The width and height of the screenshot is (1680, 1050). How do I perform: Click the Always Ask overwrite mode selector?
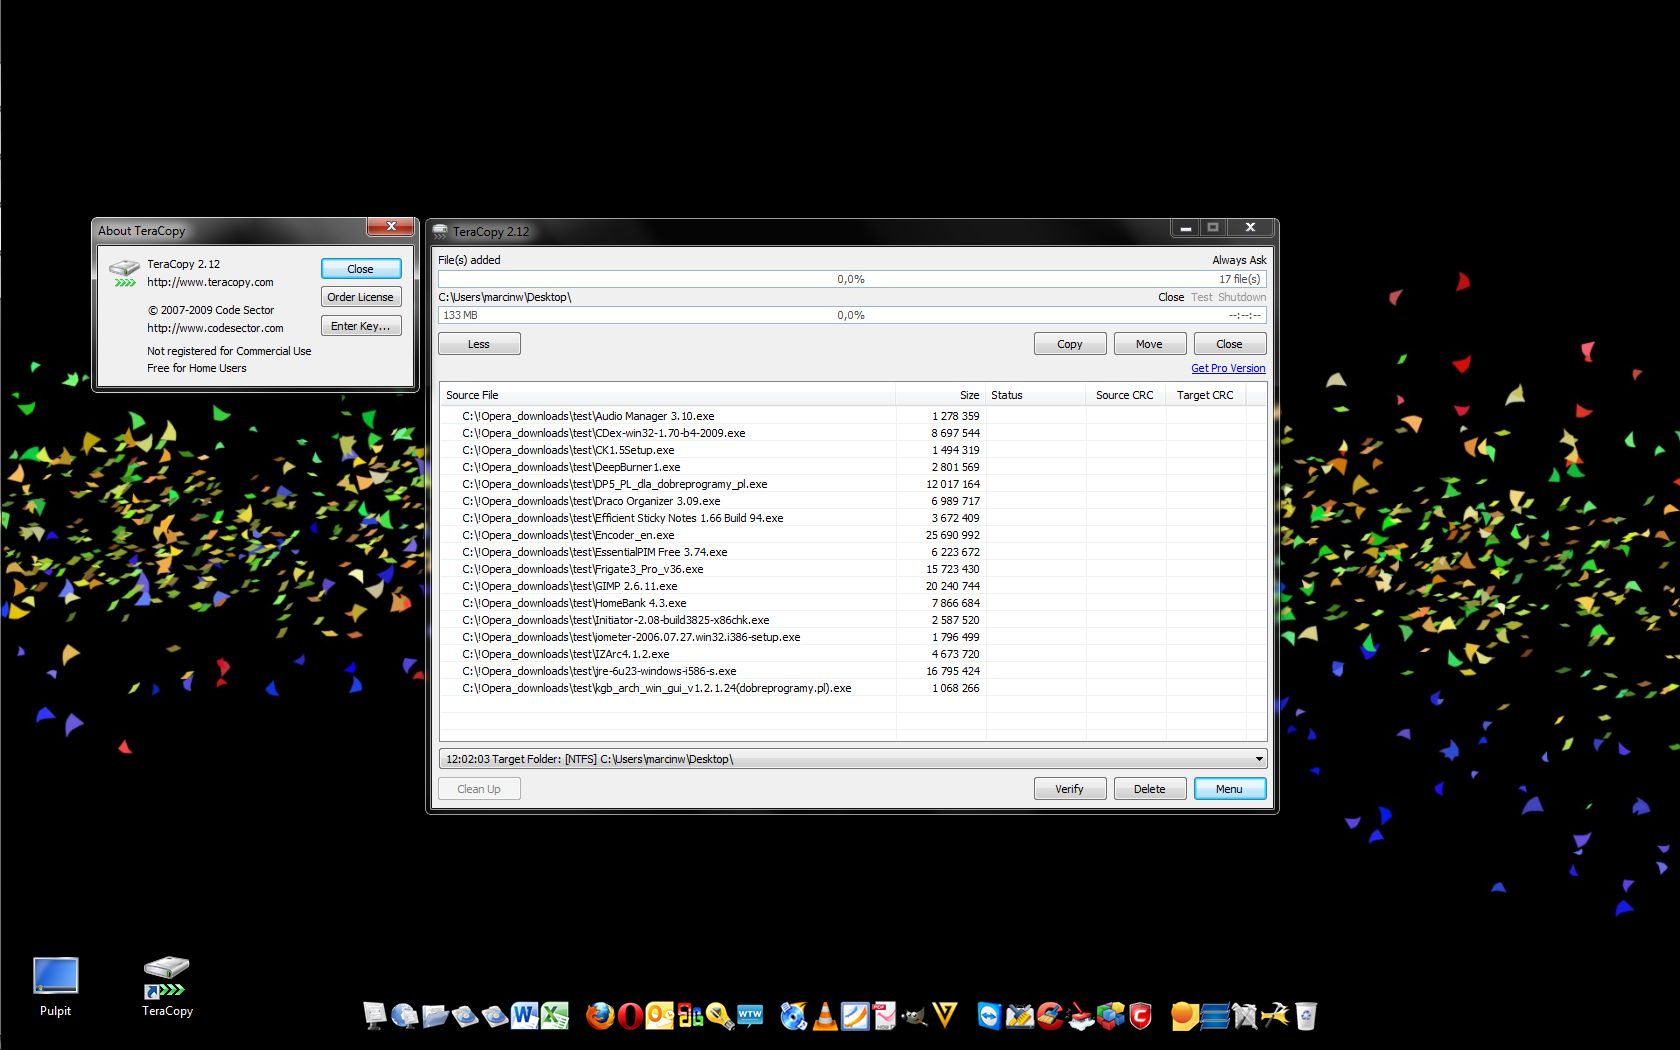pos(1239,260)
